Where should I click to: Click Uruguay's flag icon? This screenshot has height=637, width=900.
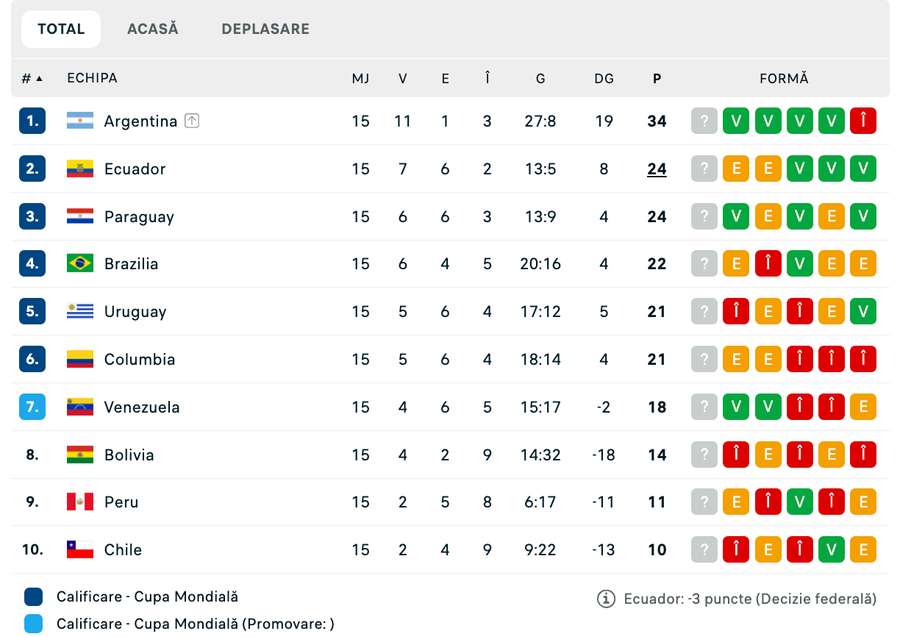(x=80, y=311)
